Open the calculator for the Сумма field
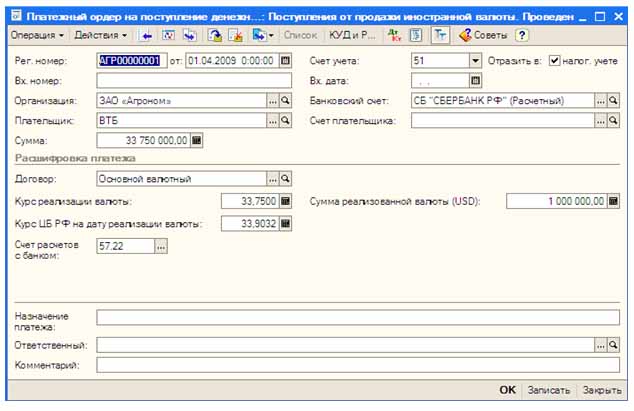The image size is (634, 411). [x=197, y=141]
